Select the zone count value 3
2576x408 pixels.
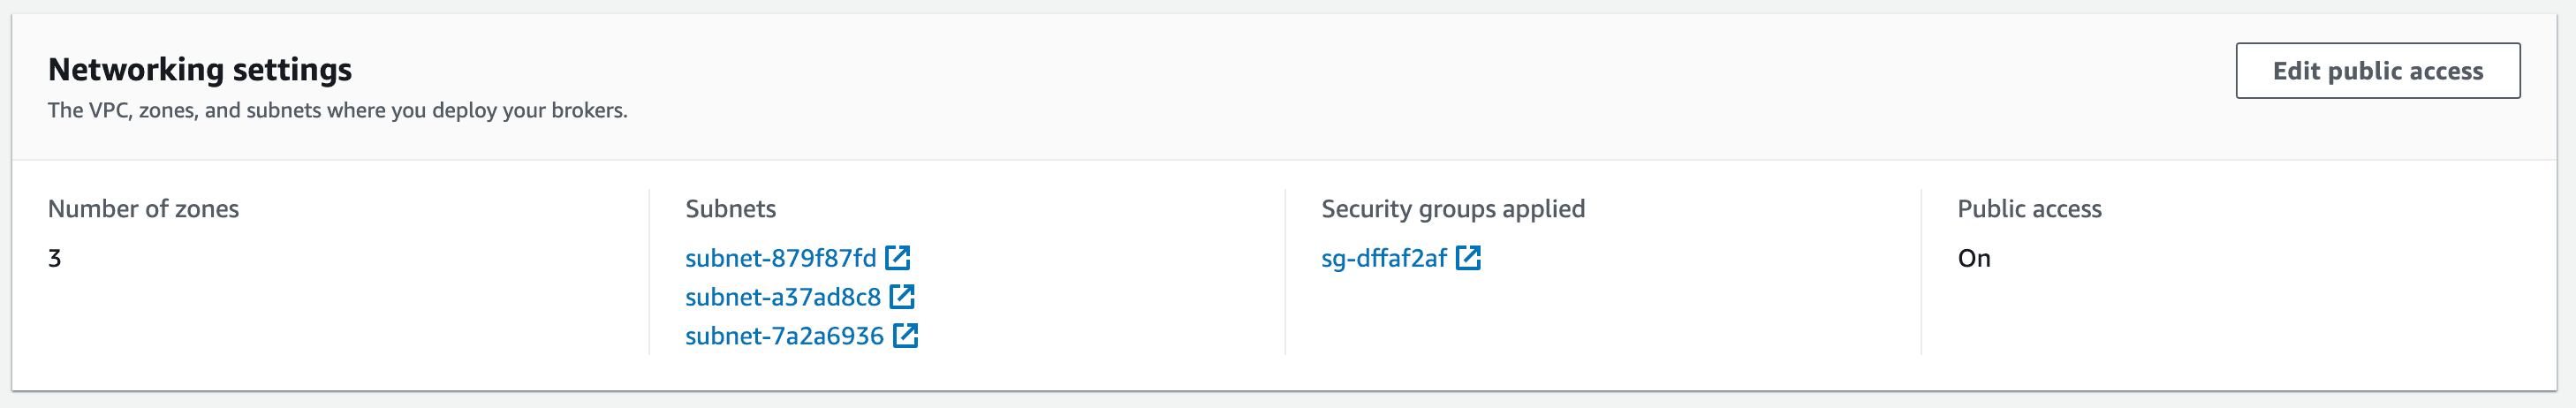point(55,258)
